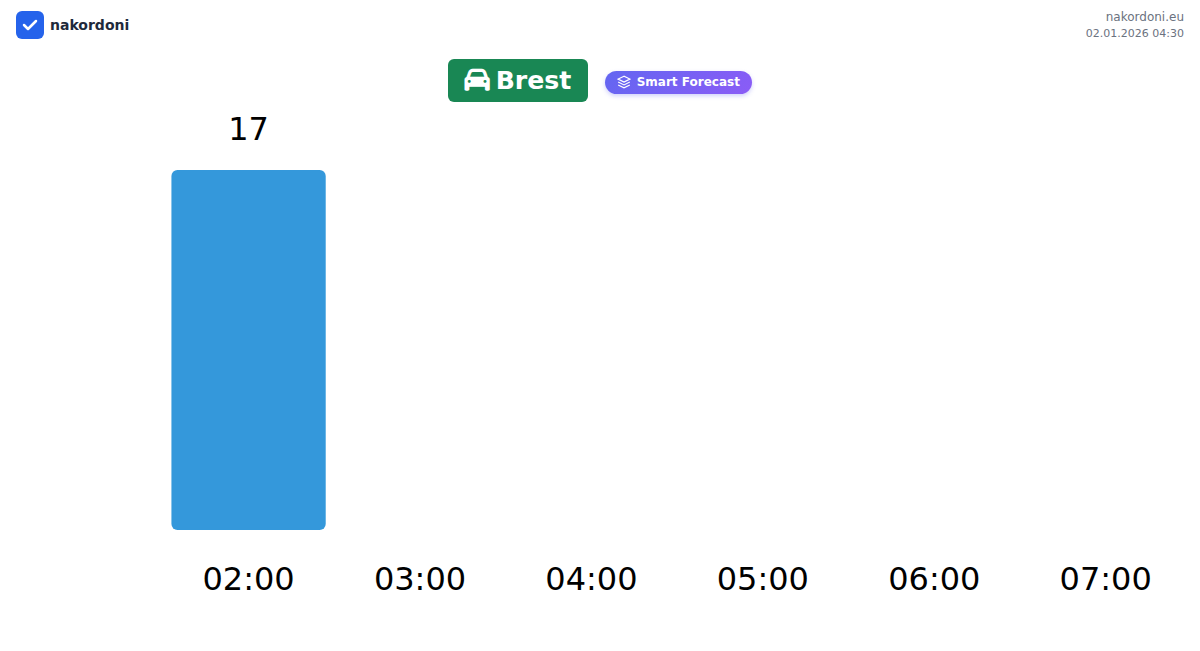This screenshot has height=651, width=1200.
Task: Click the empty chart column above 06:00
Action: 934,350
